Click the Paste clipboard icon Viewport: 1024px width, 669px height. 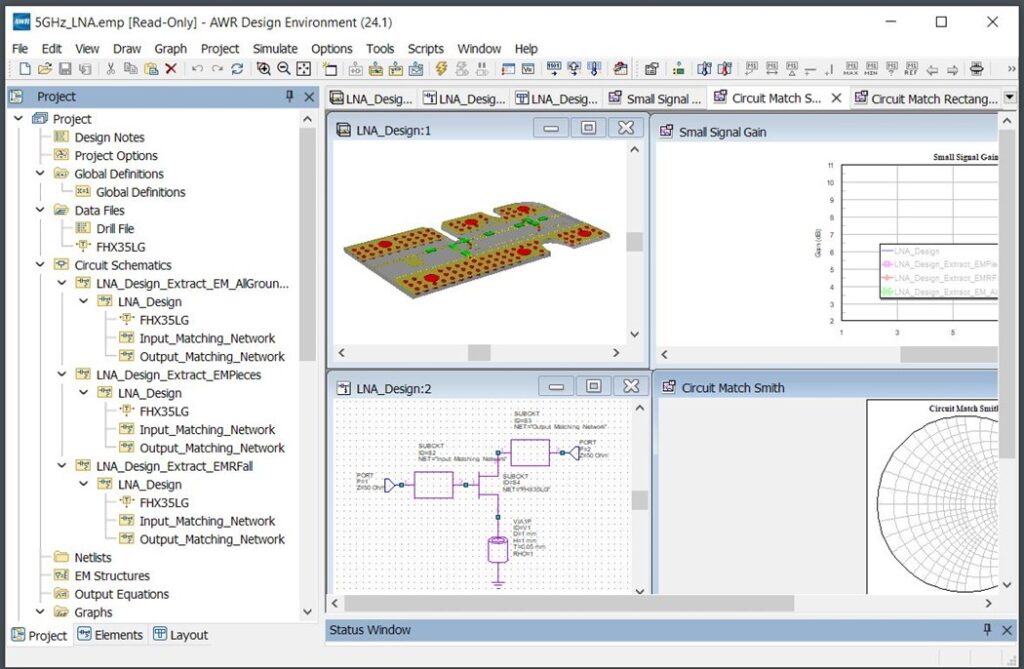coord(151,69)
